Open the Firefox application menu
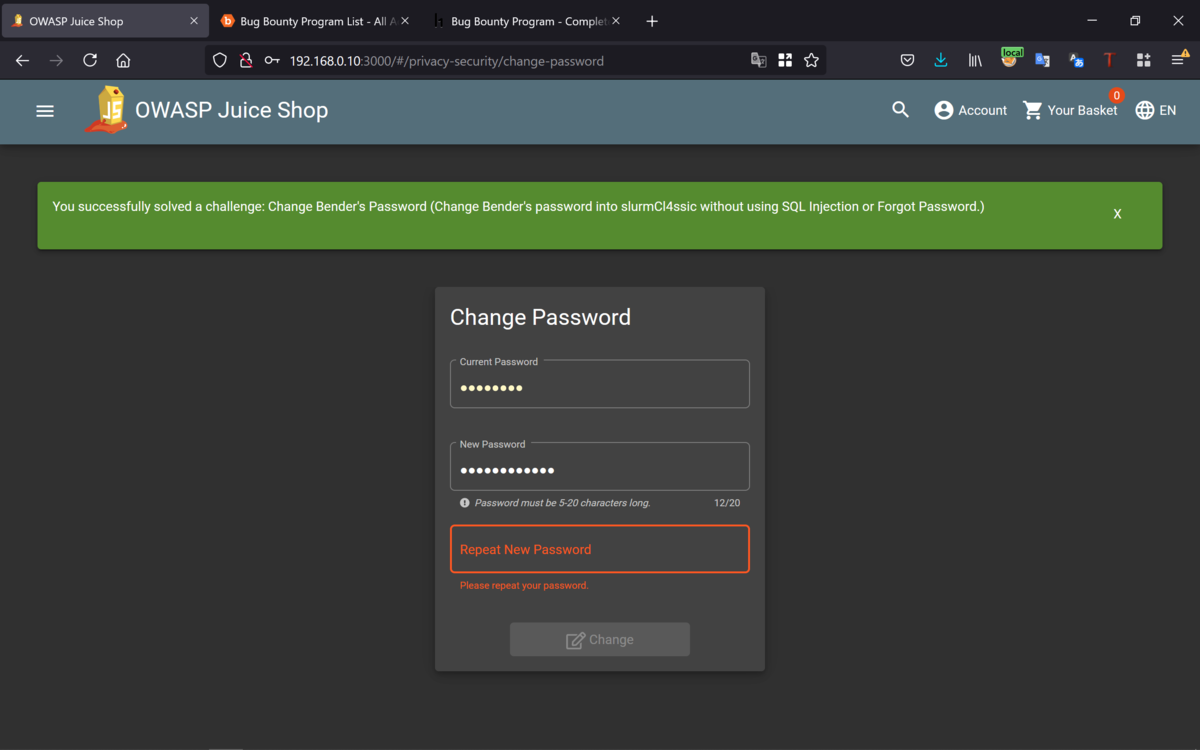1200x750 pixels. (1179, 60)
